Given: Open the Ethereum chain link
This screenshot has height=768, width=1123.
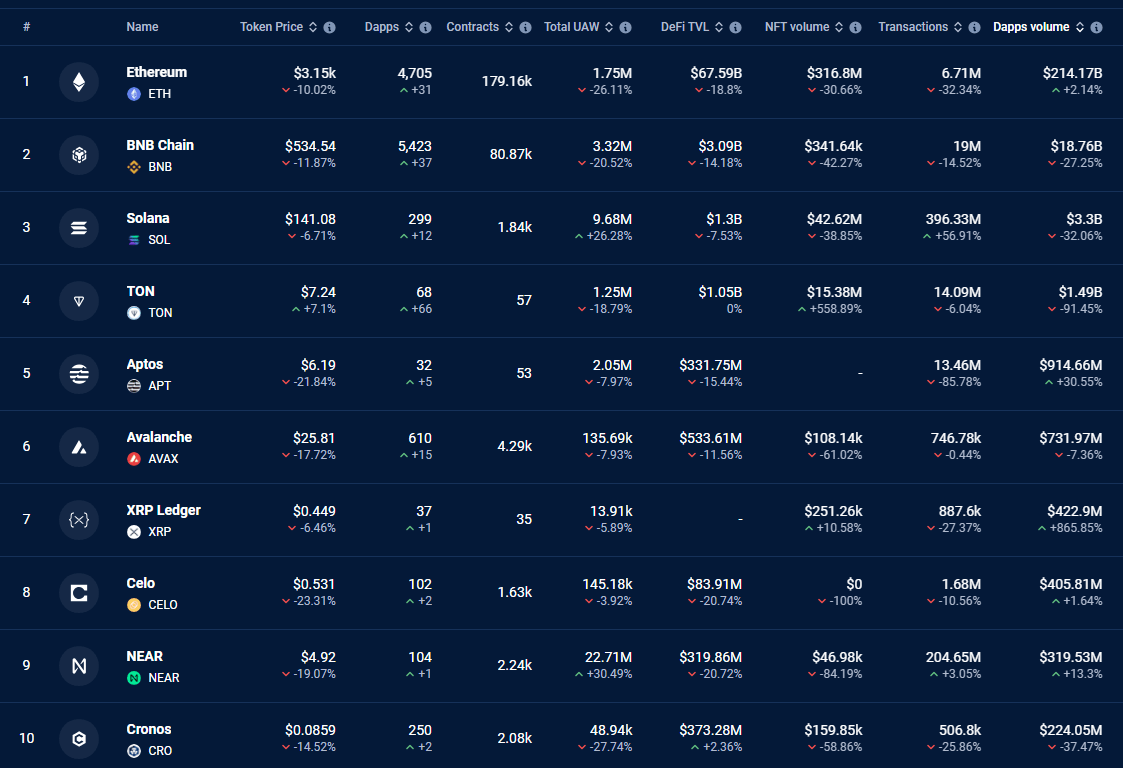Looking at the screenshot, I should [157, 72].
